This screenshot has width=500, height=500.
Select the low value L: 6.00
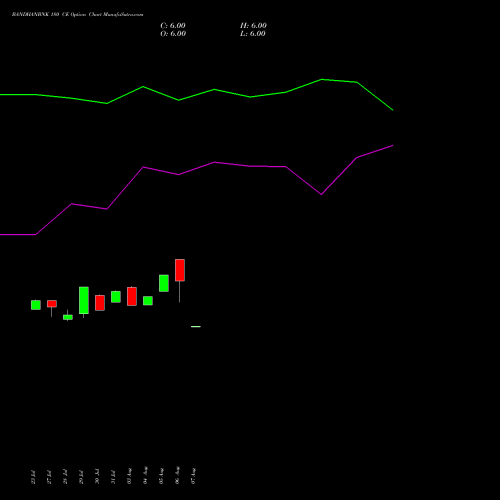tap(253, 34)
